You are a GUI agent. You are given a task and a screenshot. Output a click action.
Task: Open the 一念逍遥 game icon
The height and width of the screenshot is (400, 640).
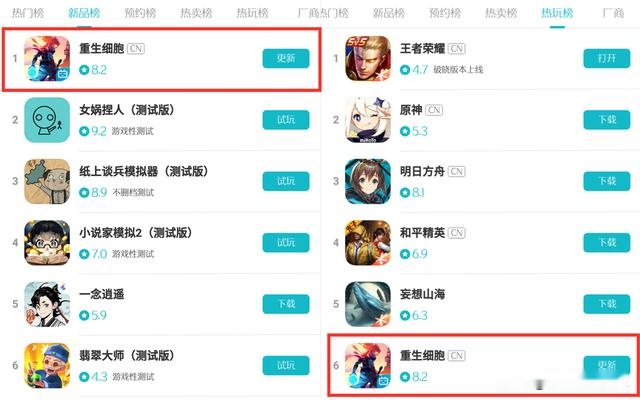47,304
